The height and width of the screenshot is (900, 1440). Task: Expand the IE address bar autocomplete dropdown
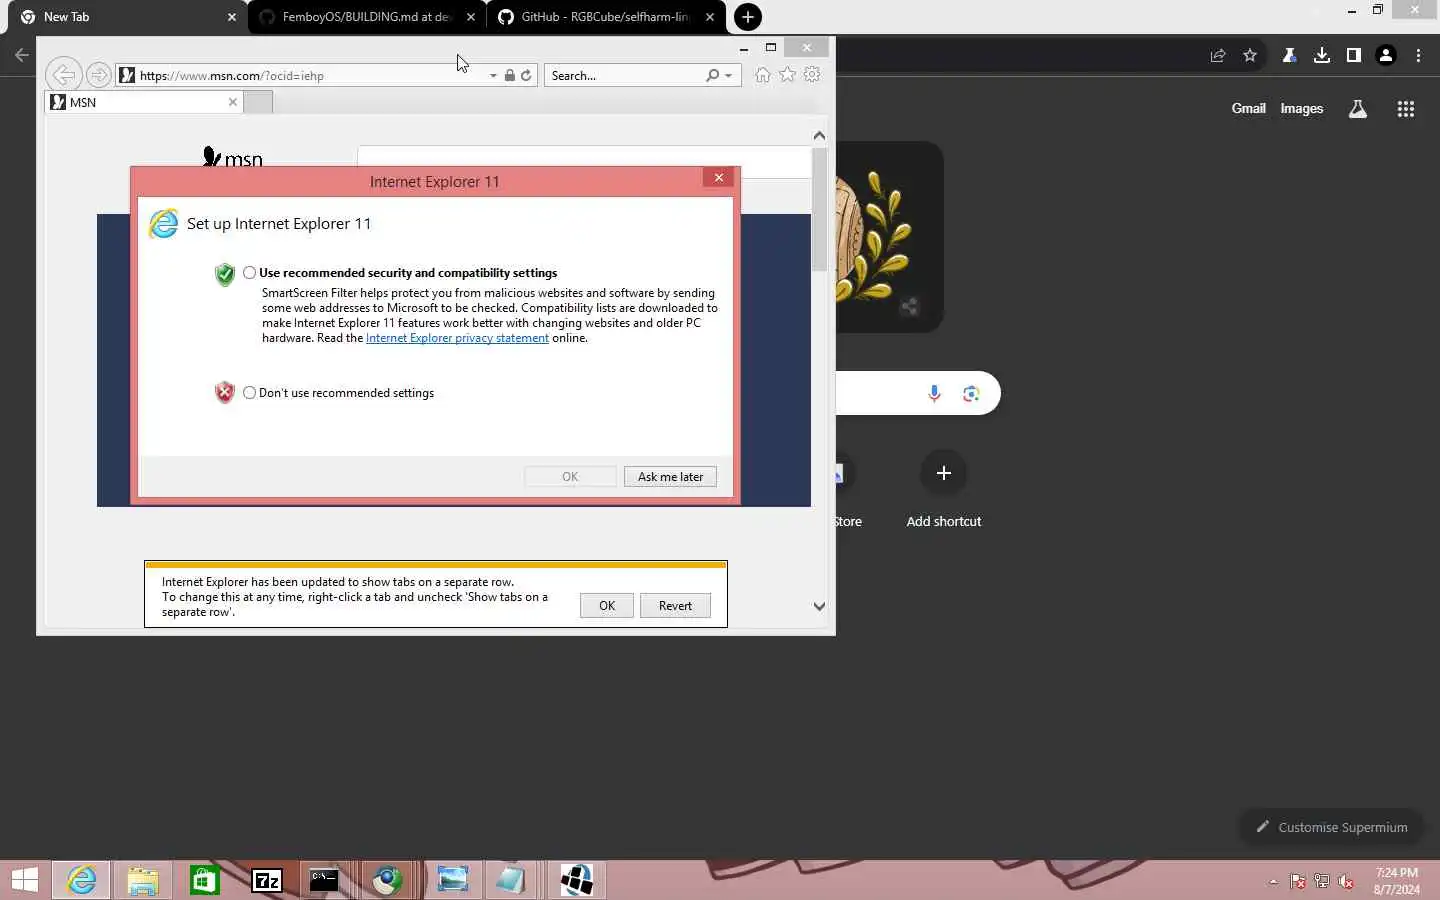click(493, 76)
